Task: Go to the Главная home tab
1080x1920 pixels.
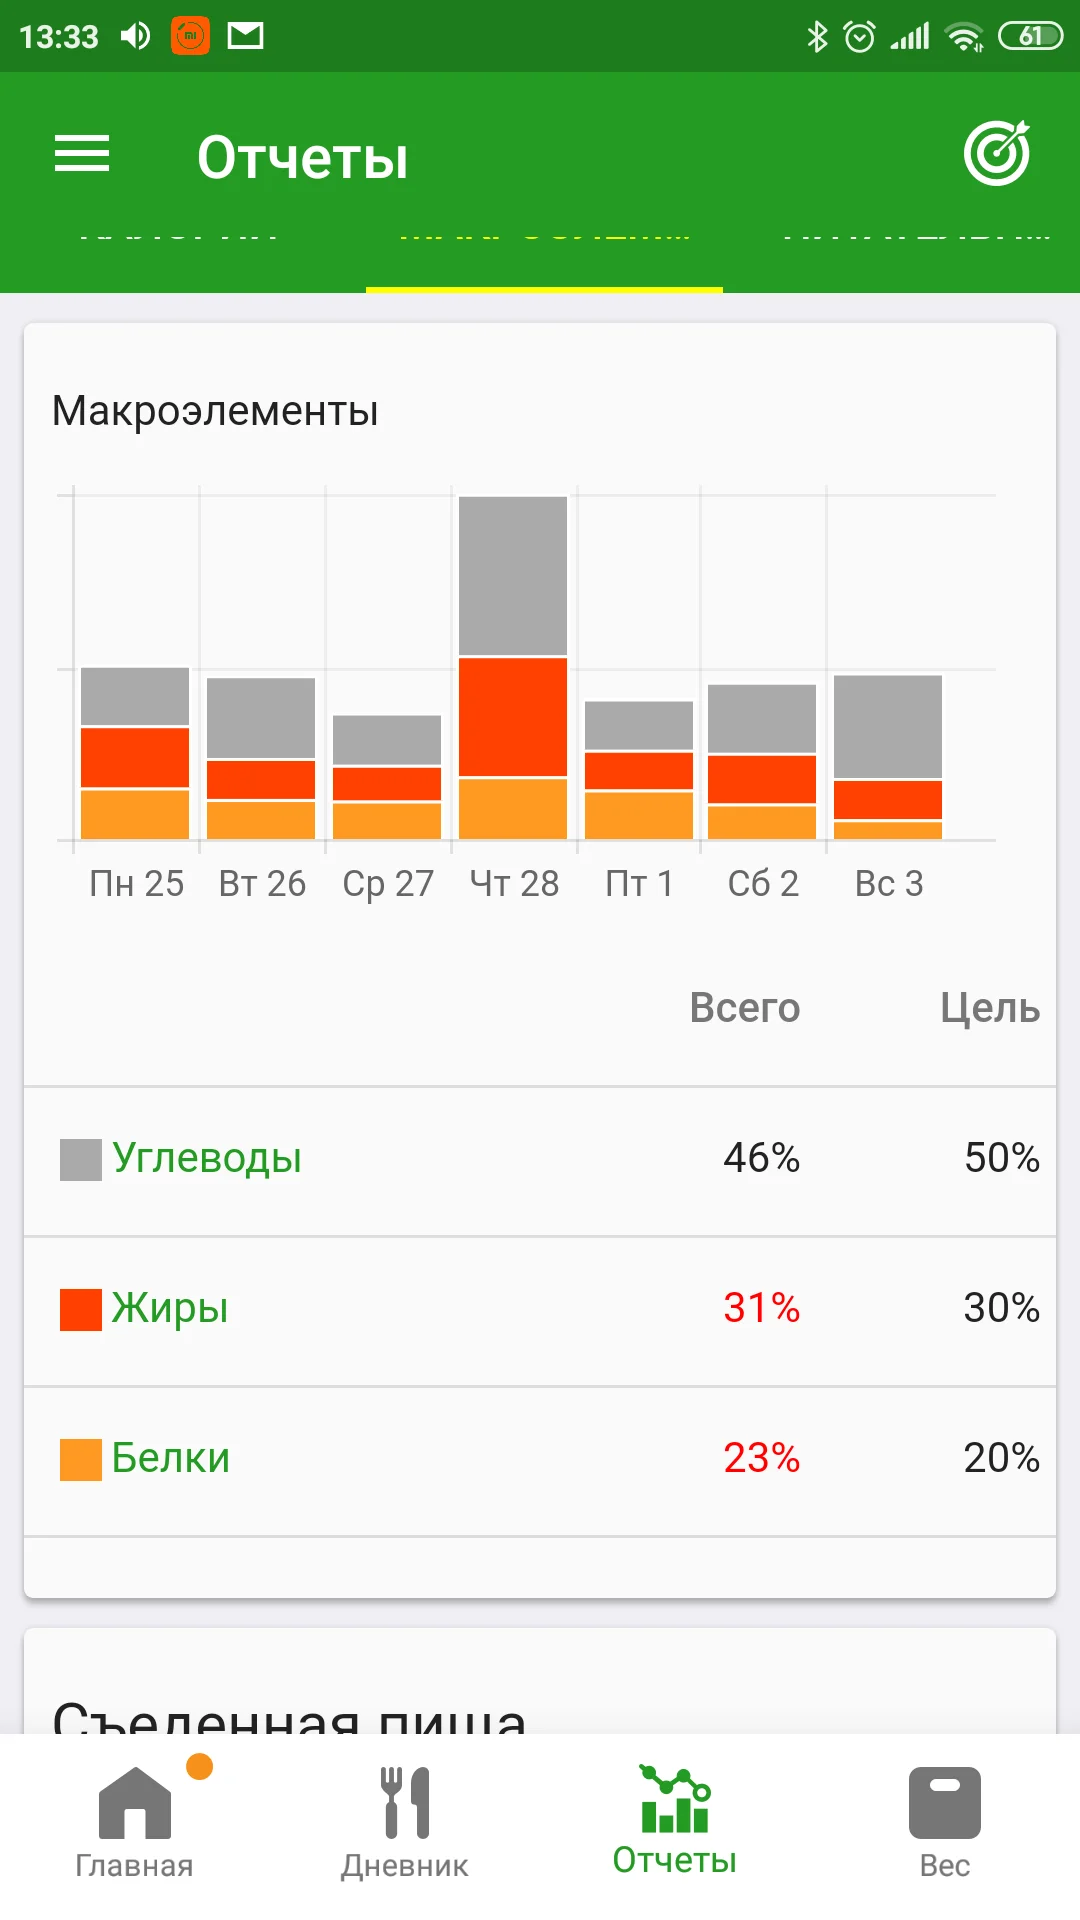Action: click(135, 1822)
